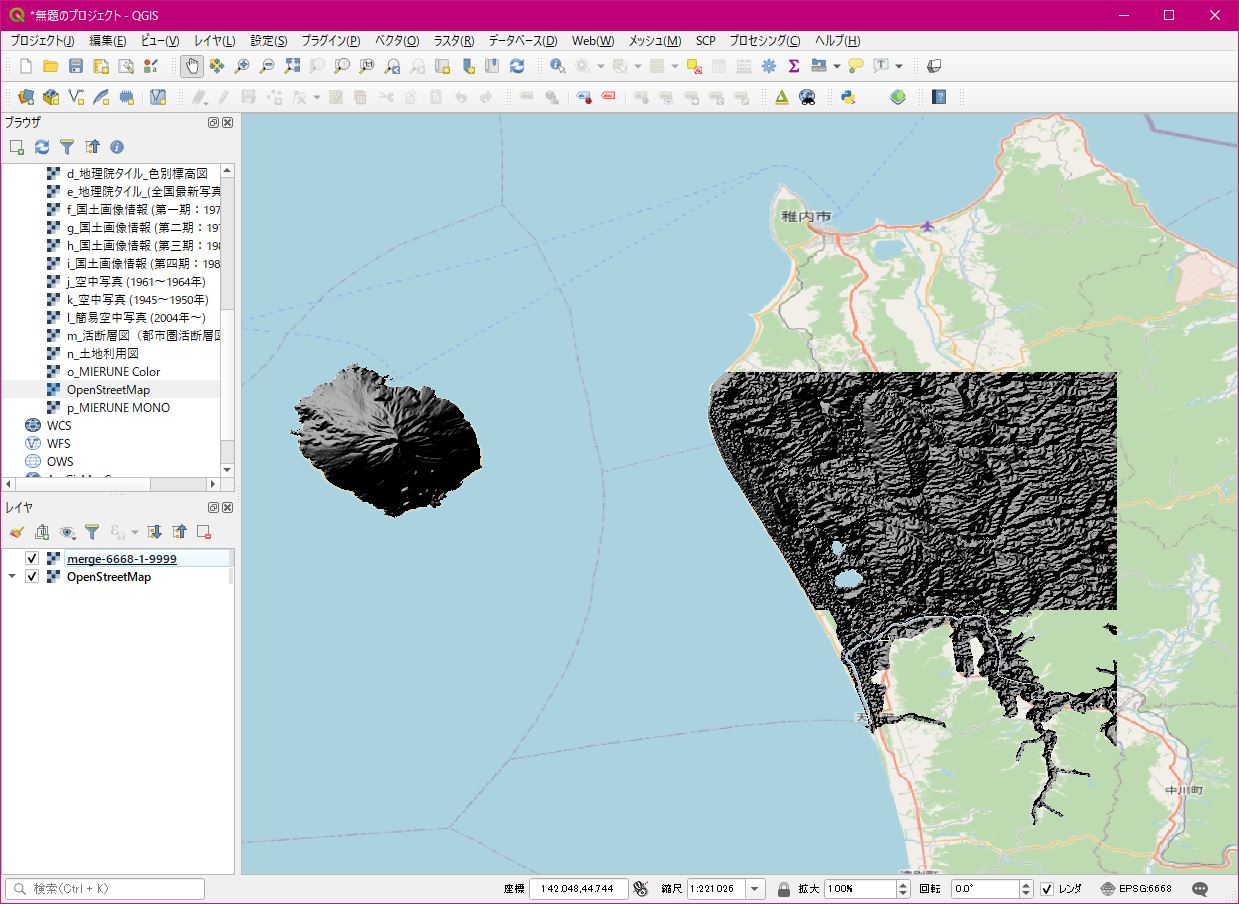Click the blue Refresh map icon in toolbar
The image size is (1239, 904).
click(517, 66)
